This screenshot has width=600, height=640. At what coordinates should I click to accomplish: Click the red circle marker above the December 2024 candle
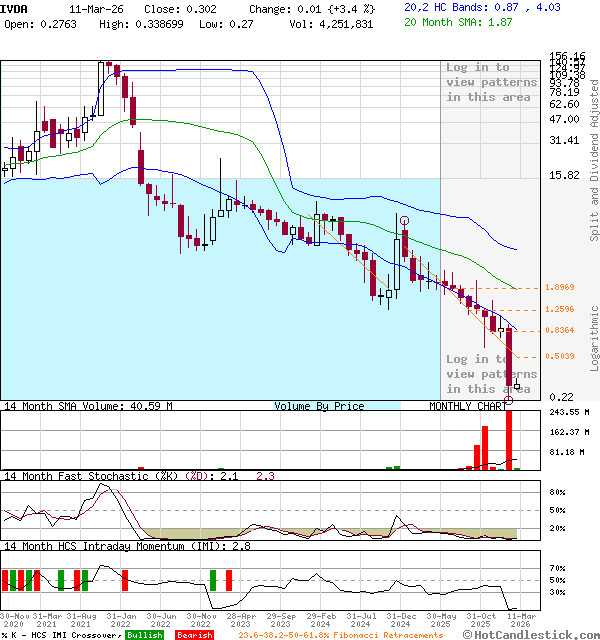404,220
